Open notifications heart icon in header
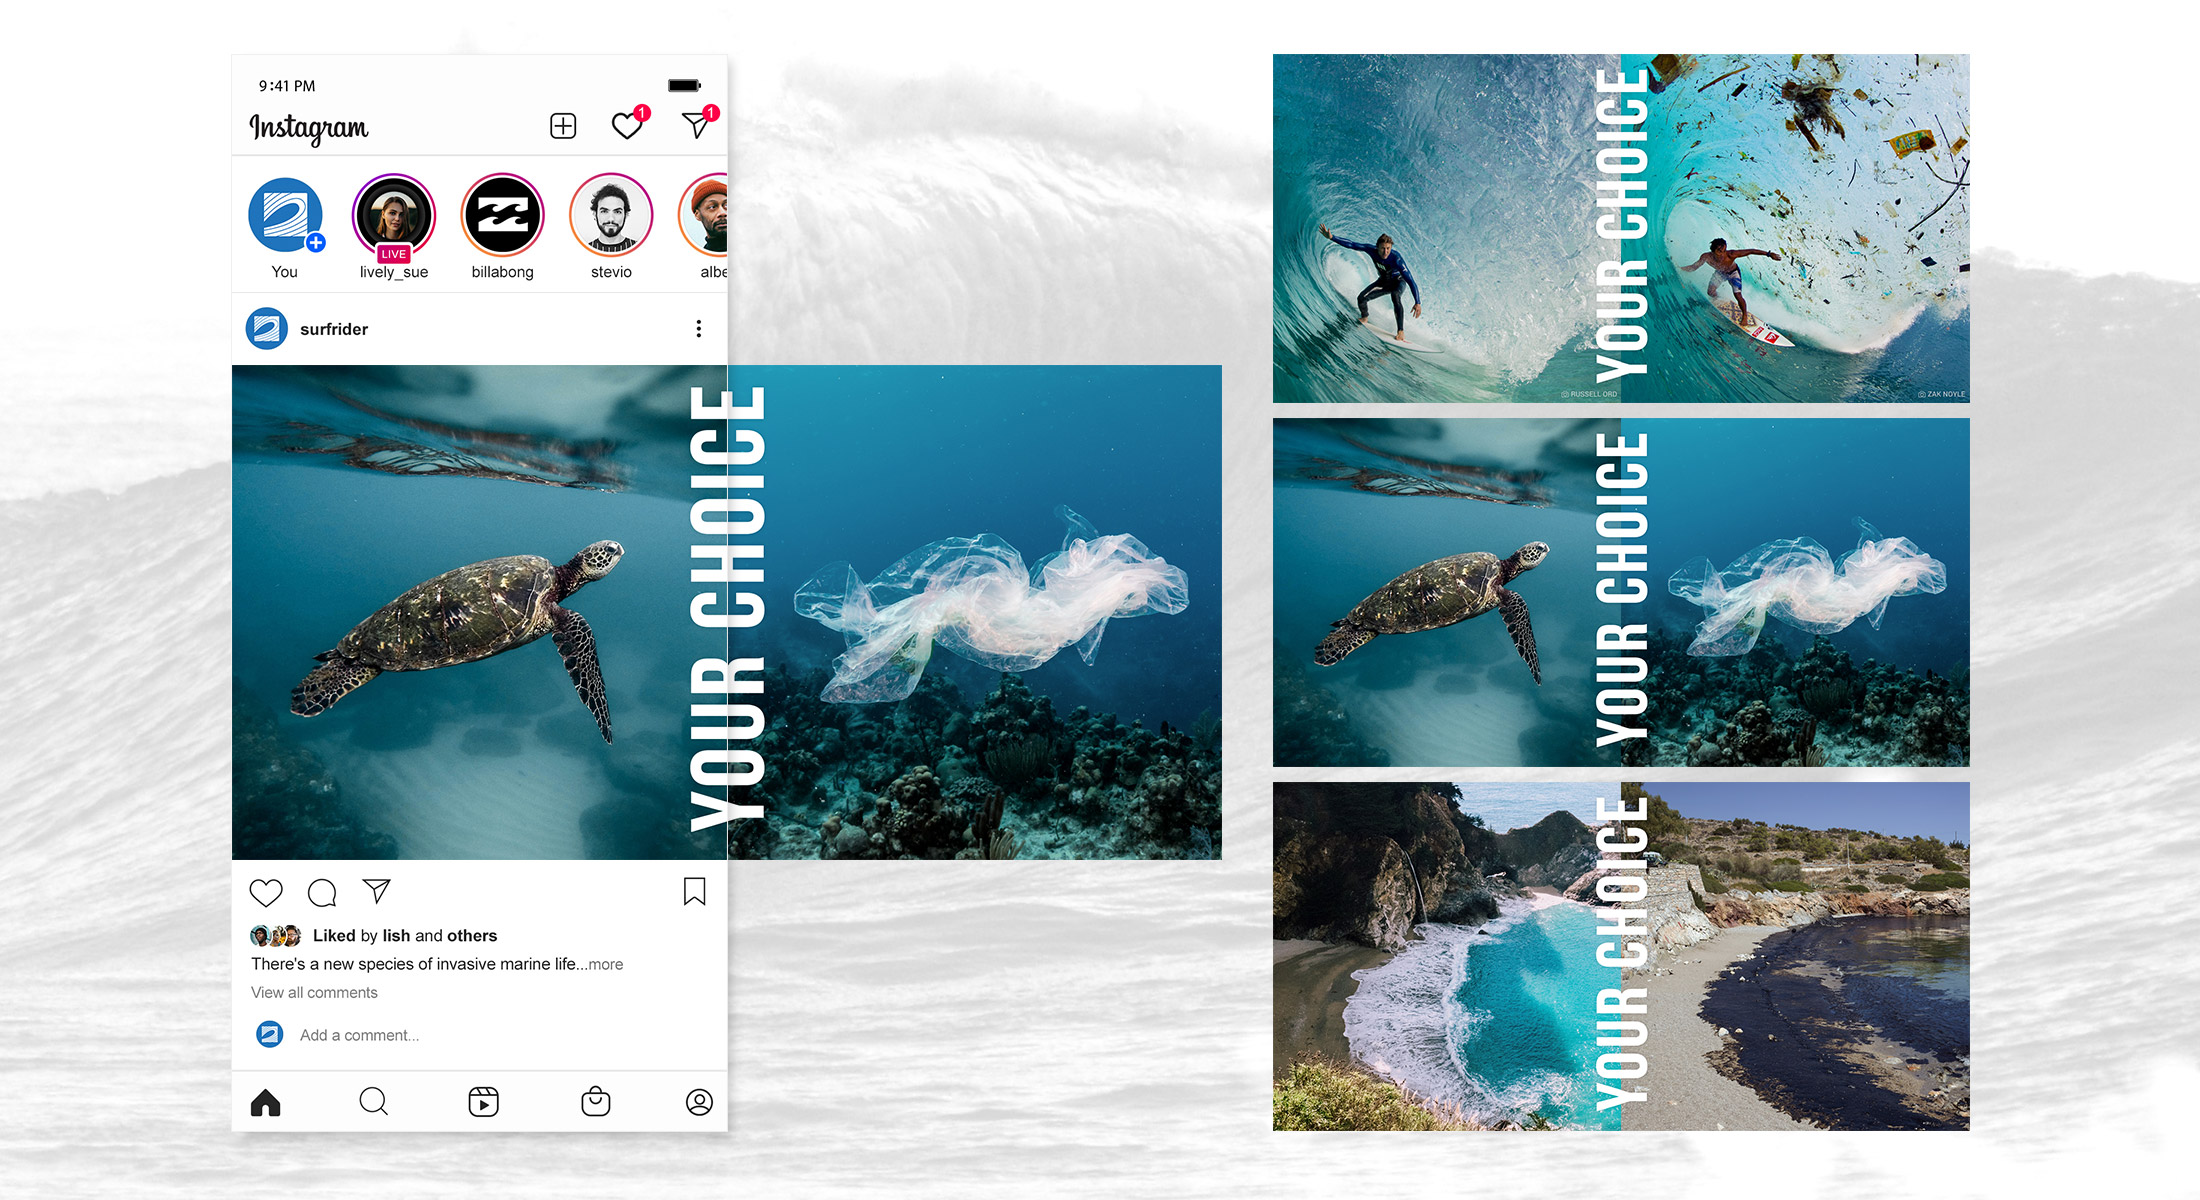The width and height of the screenshot is (2200, 1200). pos(627,126)
